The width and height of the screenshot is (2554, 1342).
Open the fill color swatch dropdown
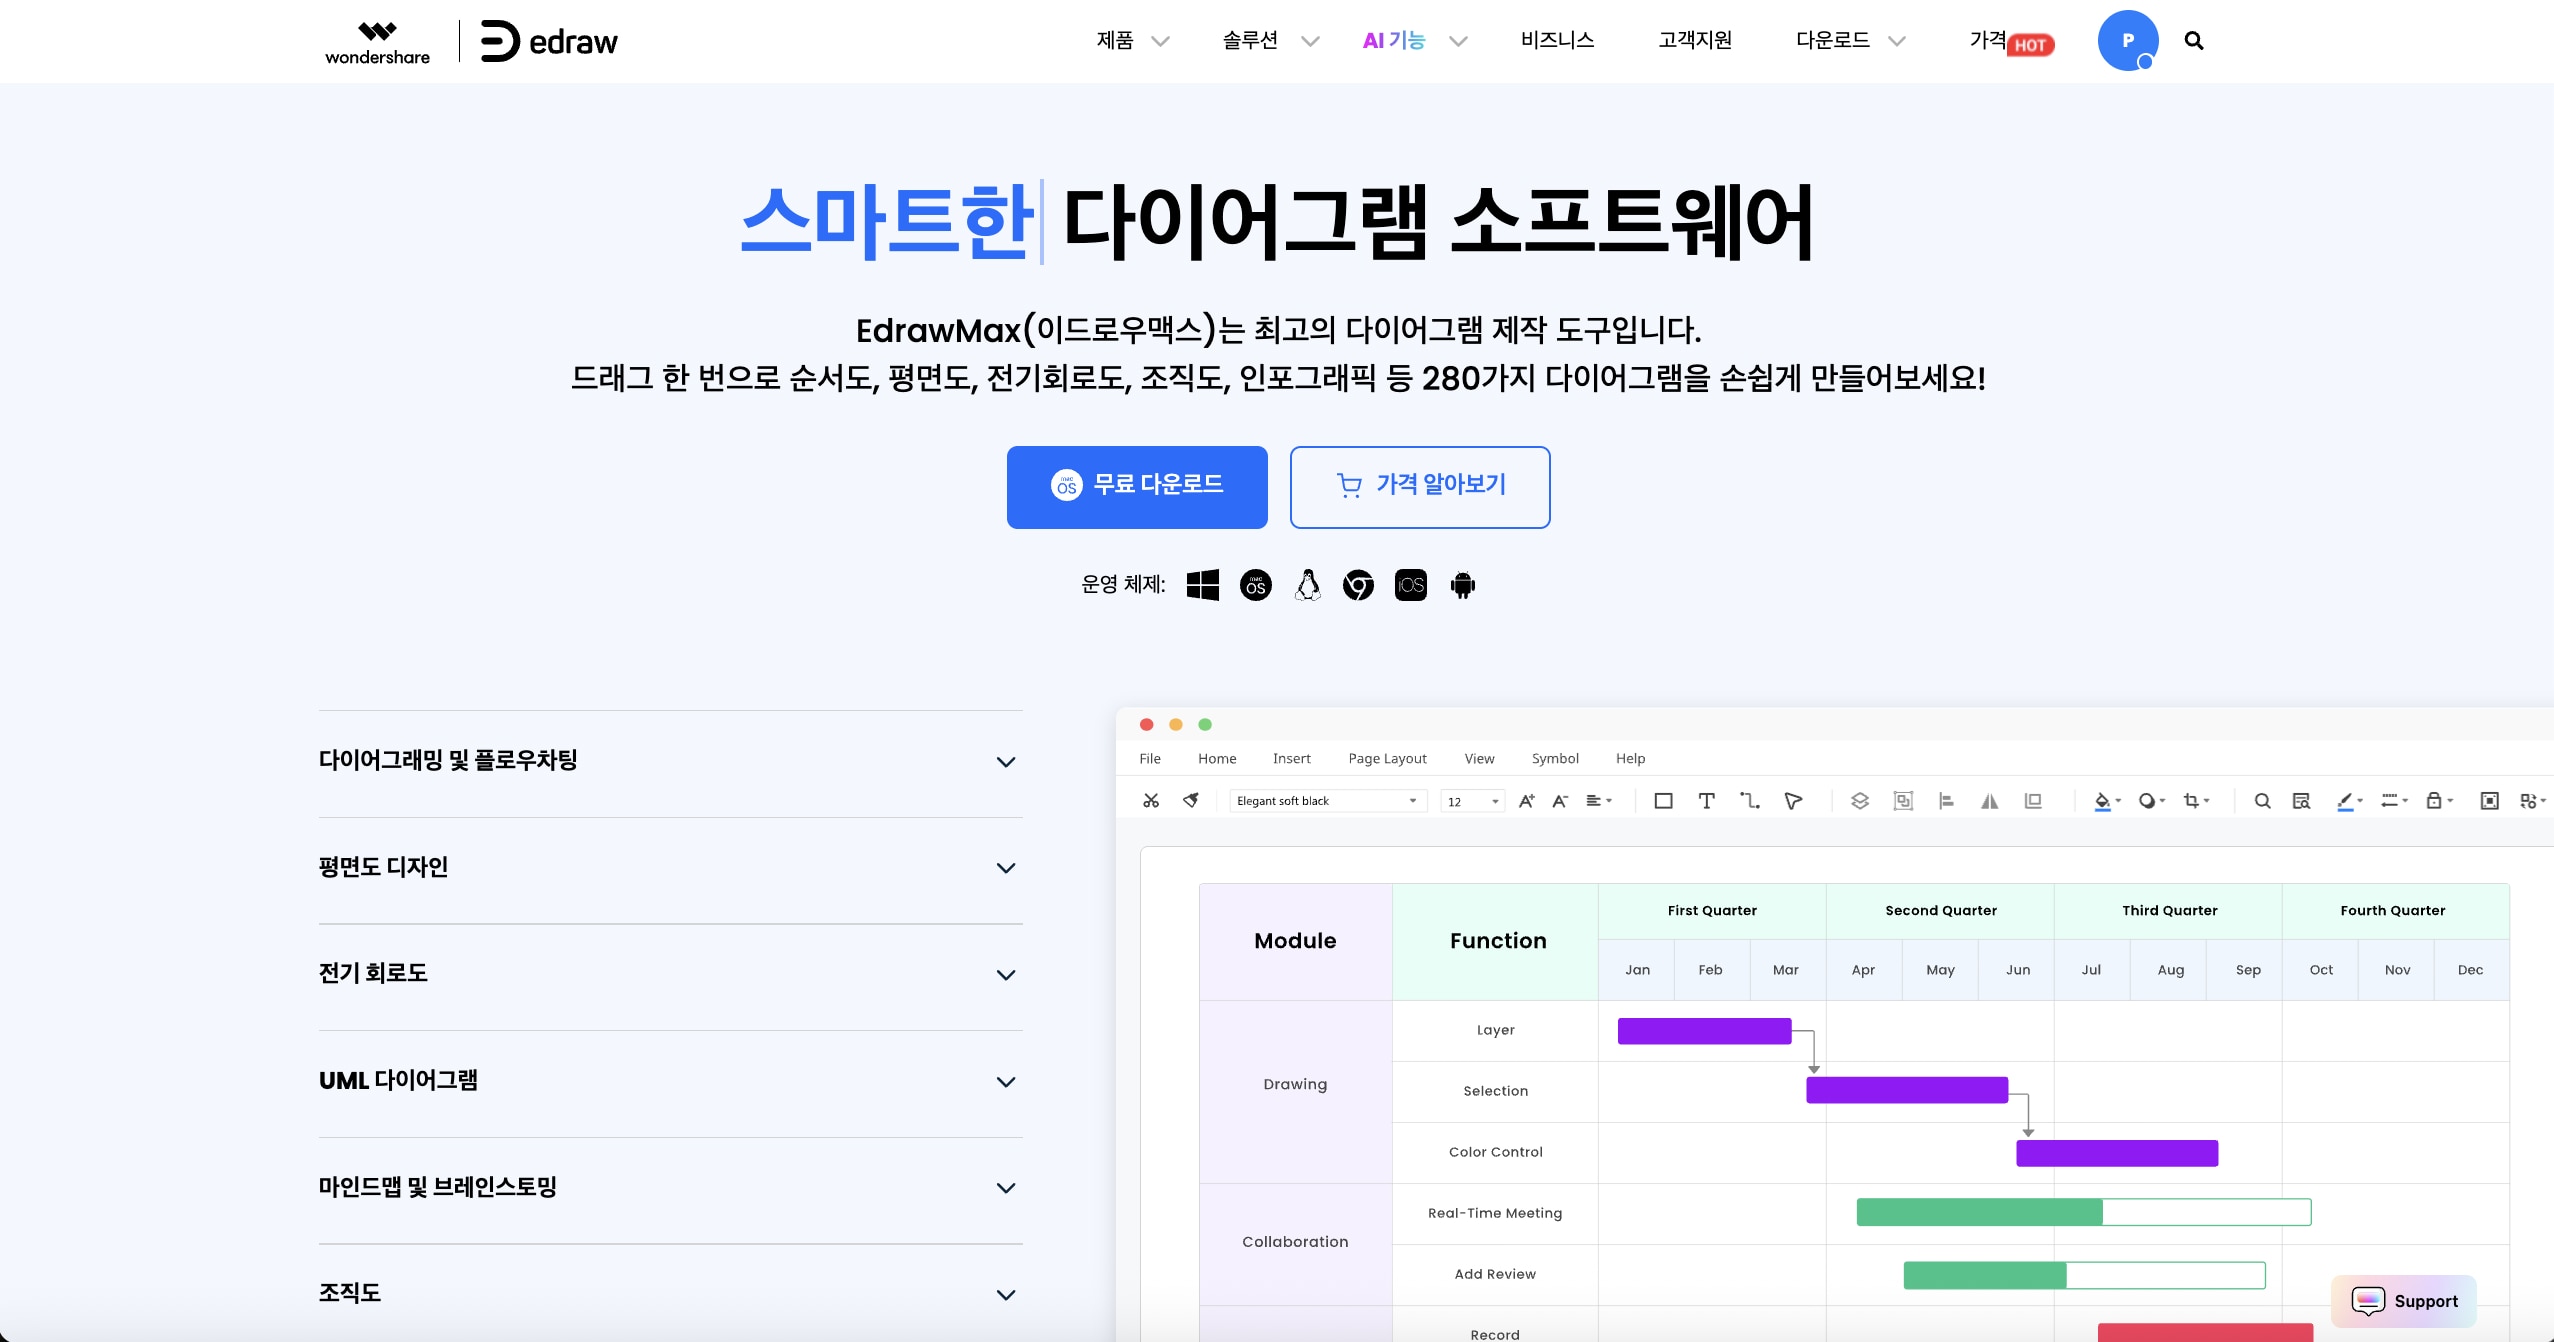point(2105,800)
